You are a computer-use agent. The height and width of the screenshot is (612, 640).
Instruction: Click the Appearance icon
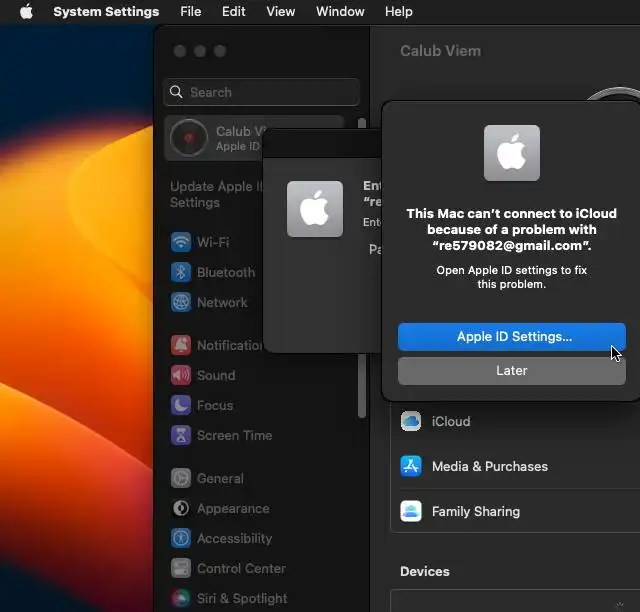click(181, 508)
